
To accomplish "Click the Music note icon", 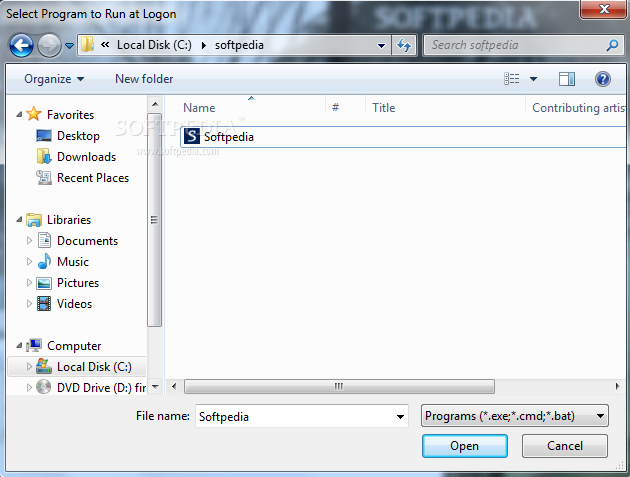I will click(44, 261).
